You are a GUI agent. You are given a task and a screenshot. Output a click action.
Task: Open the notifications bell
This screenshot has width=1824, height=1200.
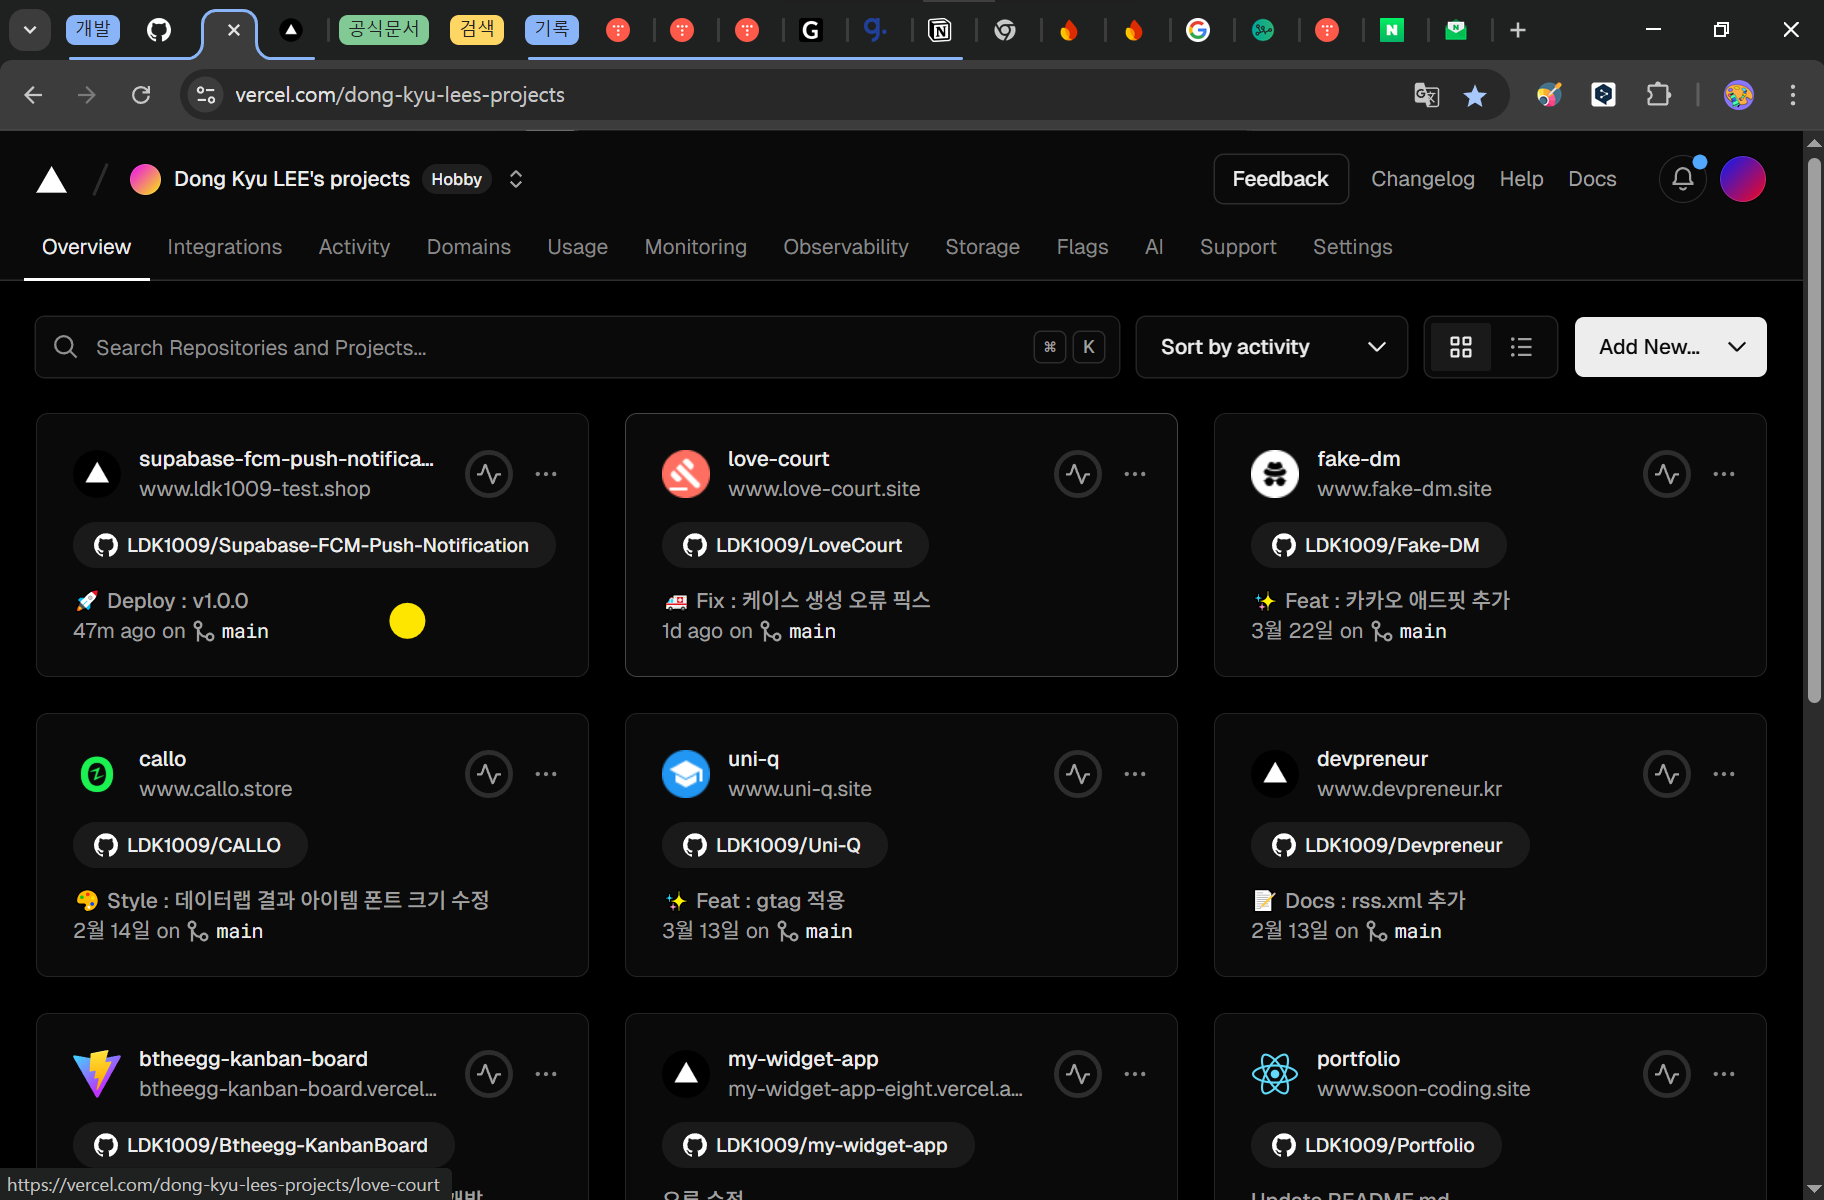(1683, 179)
